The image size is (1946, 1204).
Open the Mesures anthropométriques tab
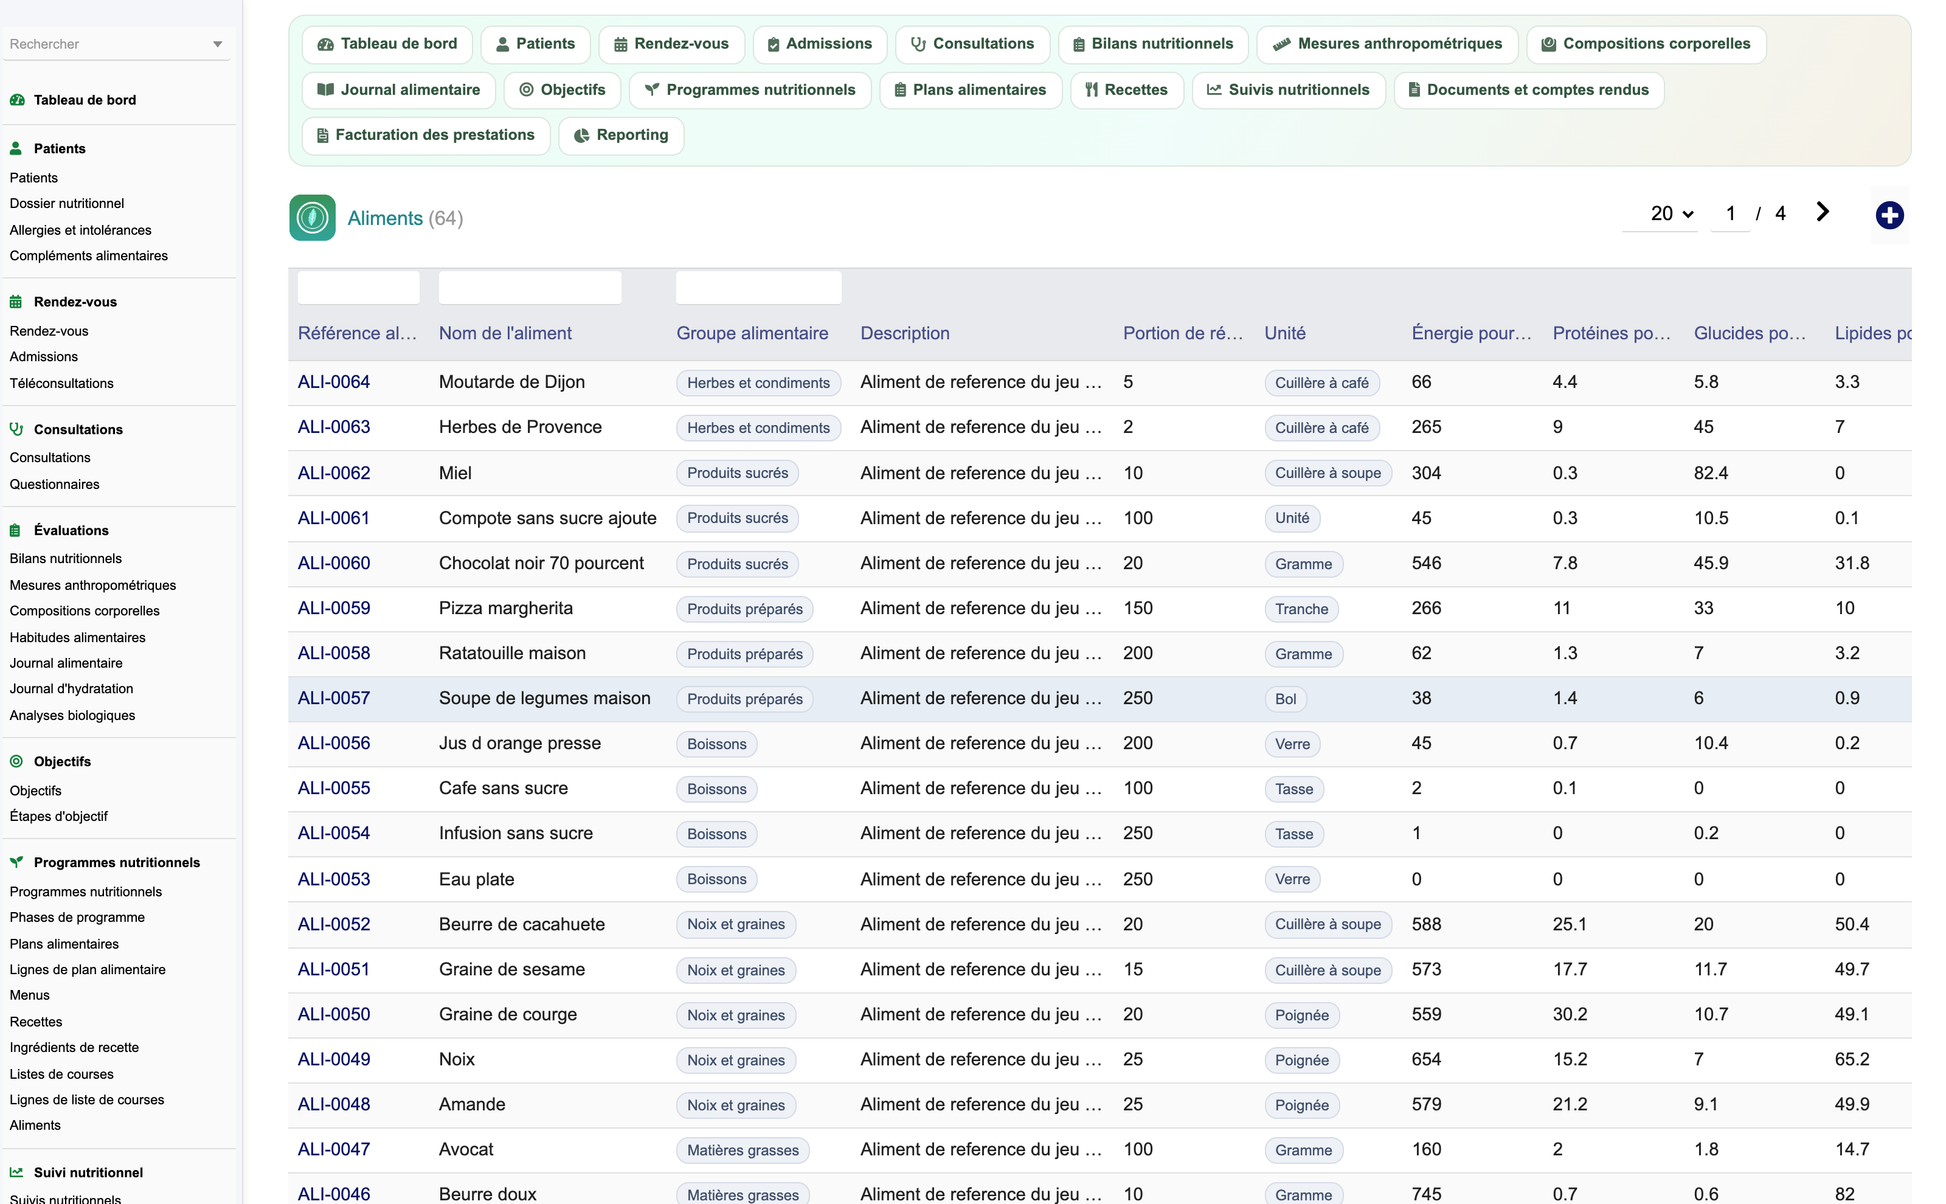point(1387,44)
